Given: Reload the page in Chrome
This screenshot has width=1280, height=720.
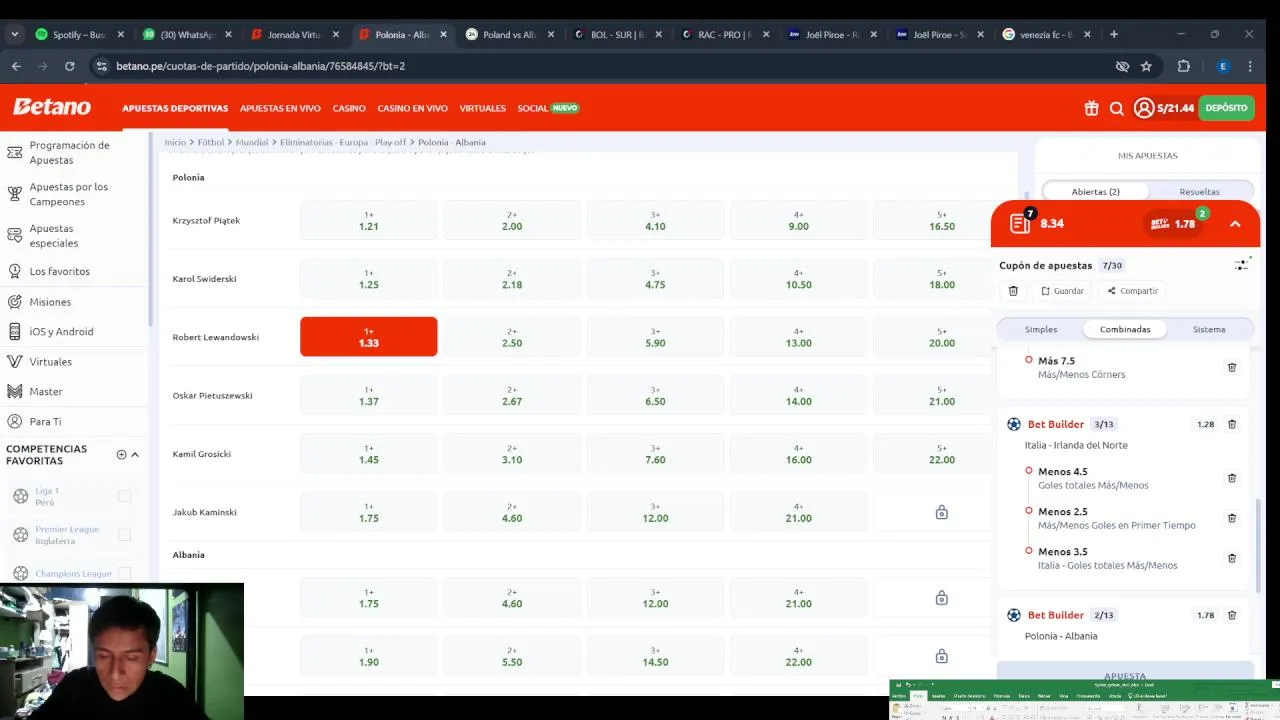Looking at the screenshot, I should coord(69,66).
